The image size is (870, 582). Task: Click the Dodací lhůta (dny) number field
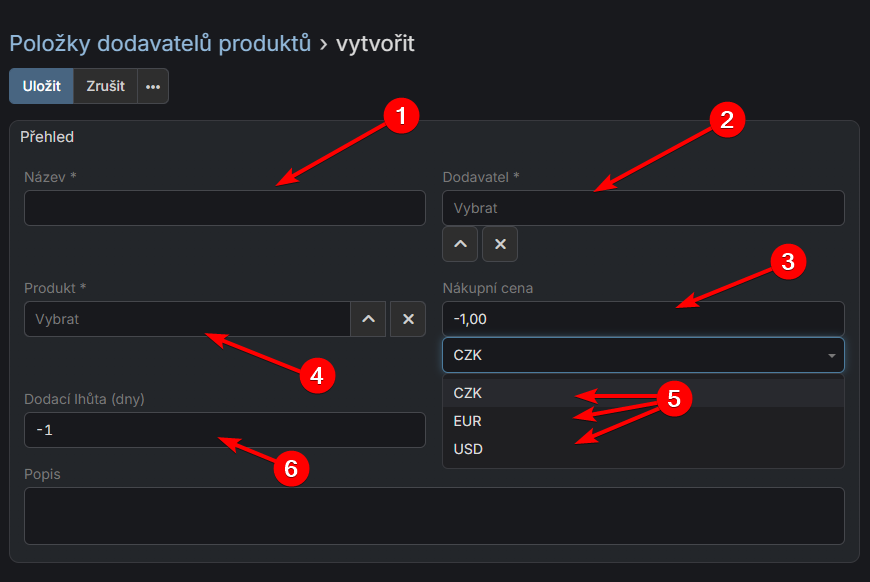[225, 430]
